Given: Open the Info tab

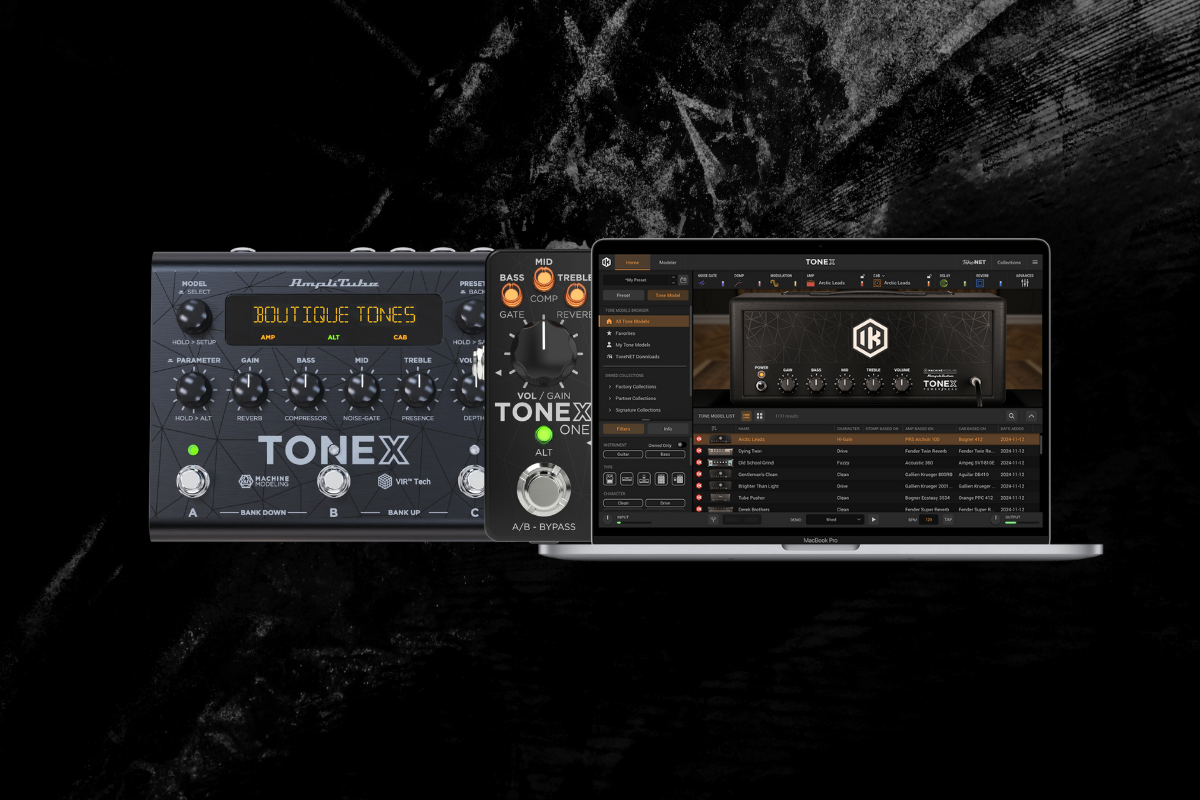Looking at the screenshot, I should (667, 428).
